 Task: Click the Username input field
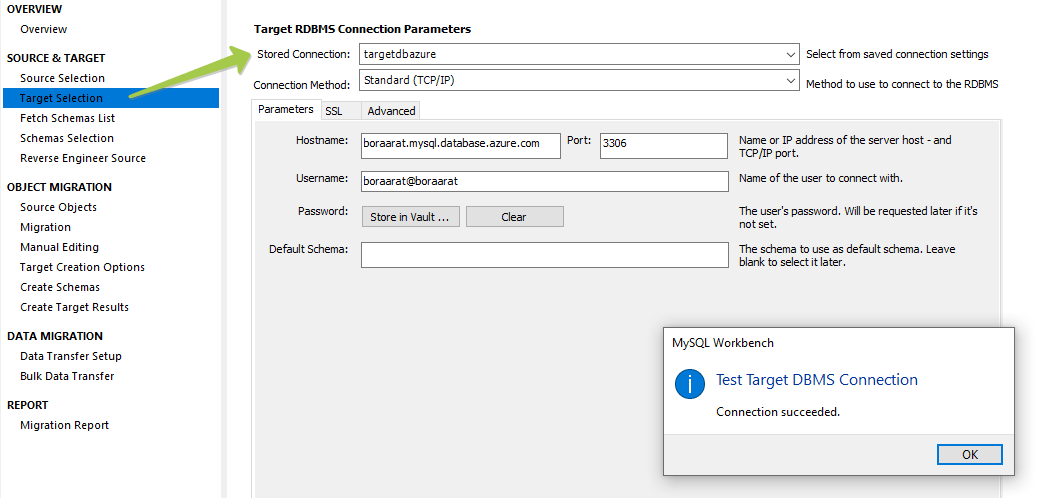point(545,181)
